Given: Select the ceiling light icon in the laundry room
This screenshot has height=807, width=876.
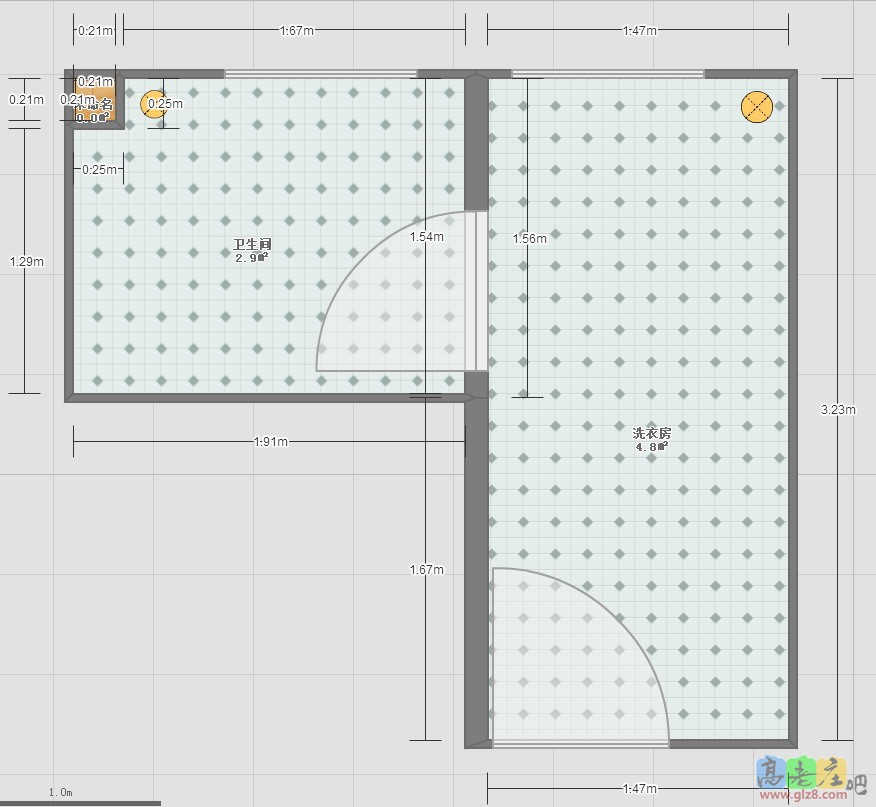Looking at the screenshot, I should pos(757,105).
